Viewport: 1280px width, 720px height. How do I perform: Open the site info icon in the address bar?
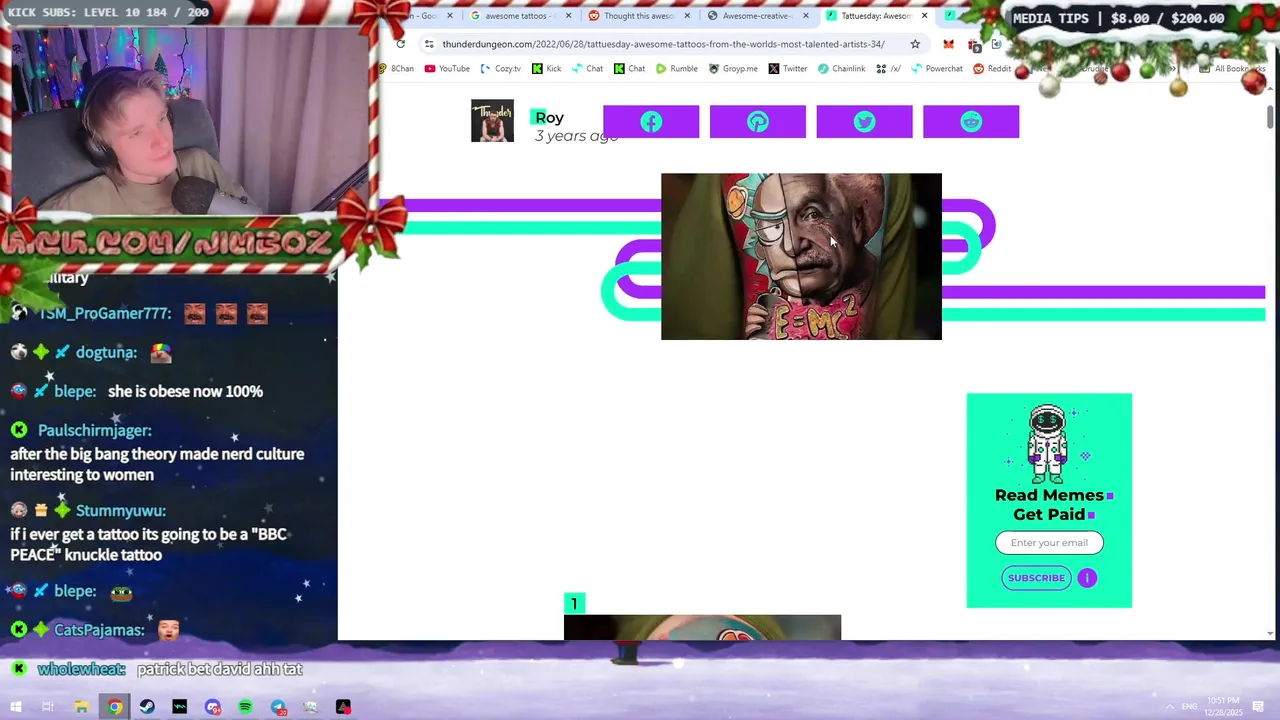429,44
